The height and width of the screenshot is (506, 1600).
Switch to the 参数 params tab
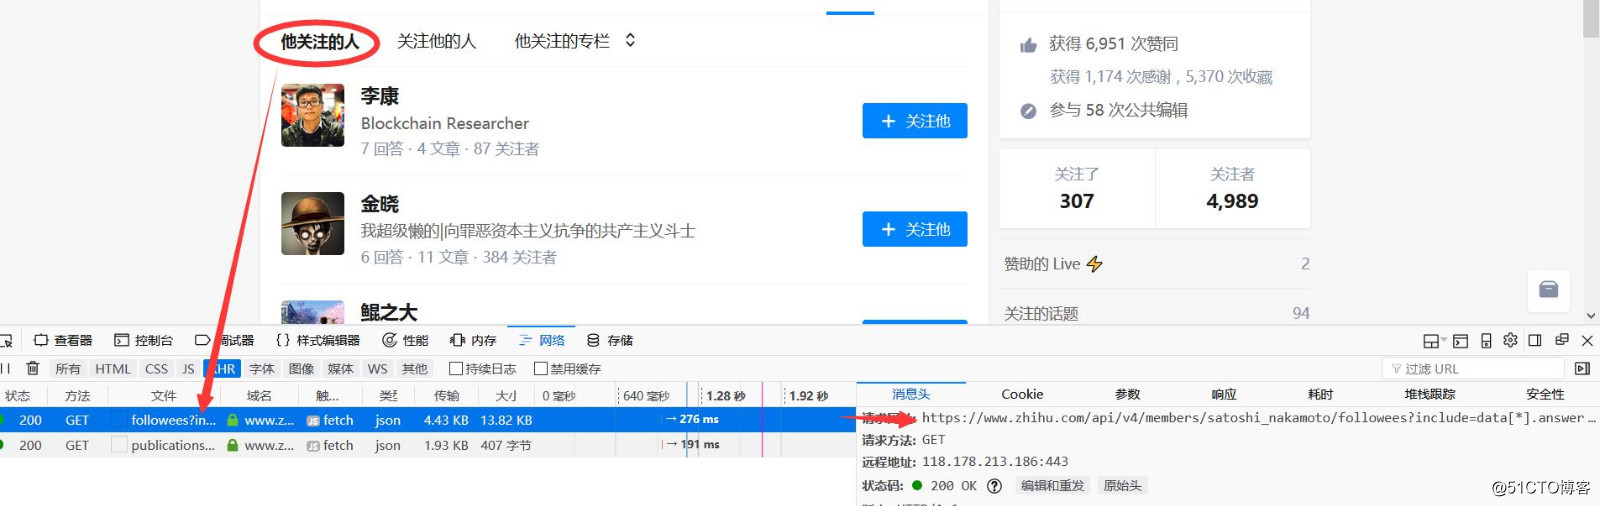click(1127, 394)
